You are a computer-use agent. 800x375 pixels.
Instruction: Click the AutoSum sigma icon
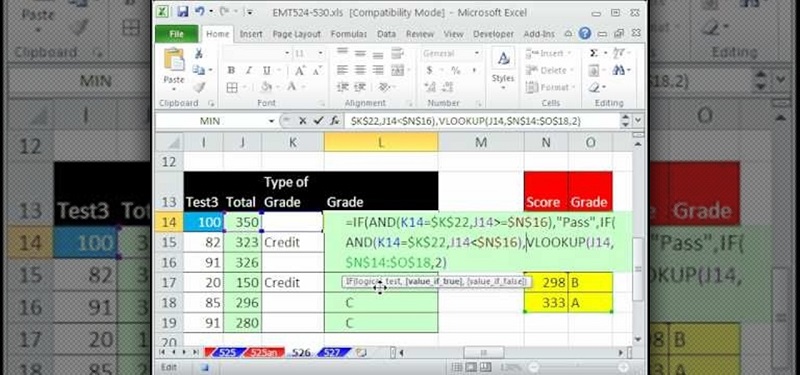tap(594, 53)
